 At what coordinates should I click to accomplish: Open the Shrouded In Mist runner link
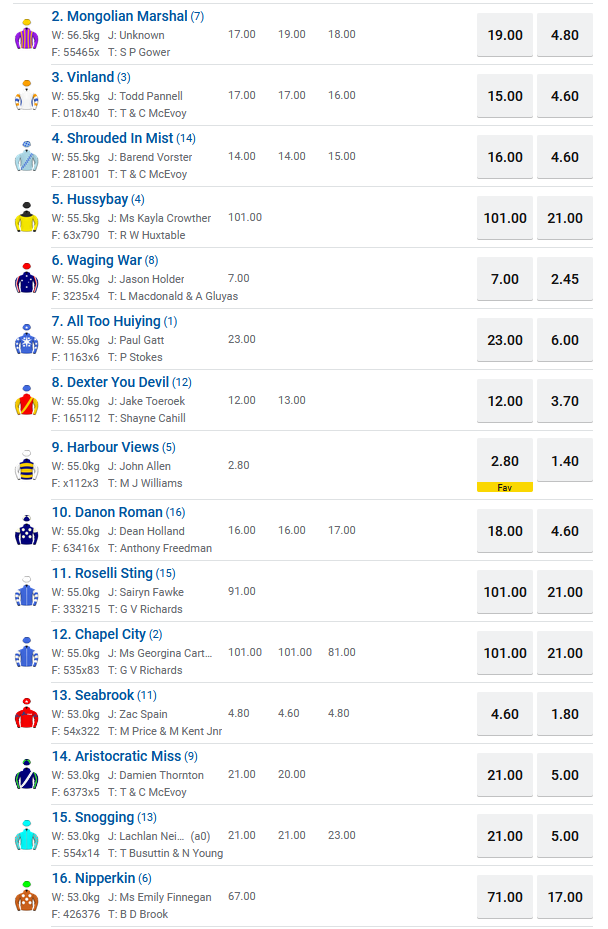pyautogui.click(x=119, y=138)
